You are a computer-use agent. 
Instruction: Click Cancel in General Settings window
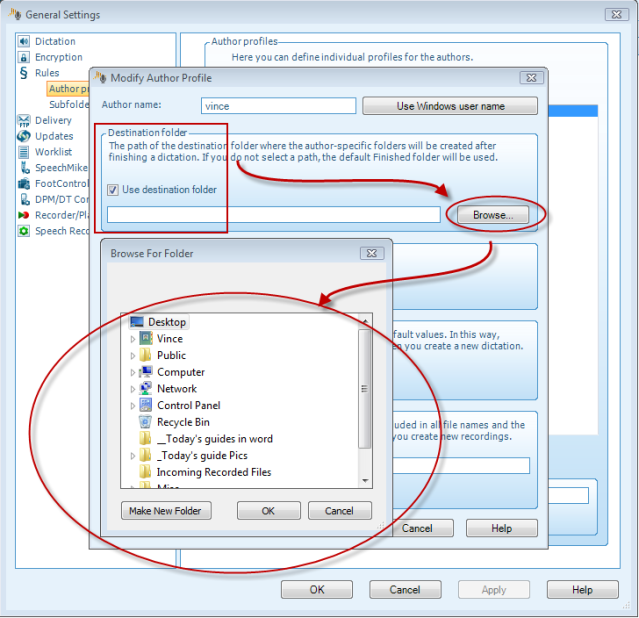405,590
